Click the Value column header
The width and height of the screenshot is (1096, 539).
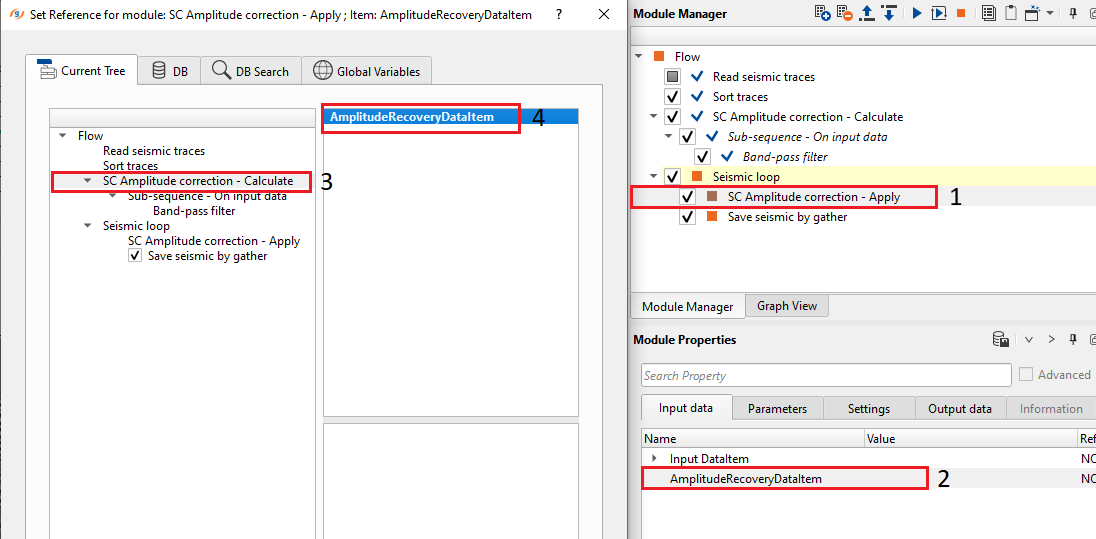pos(971,439)
